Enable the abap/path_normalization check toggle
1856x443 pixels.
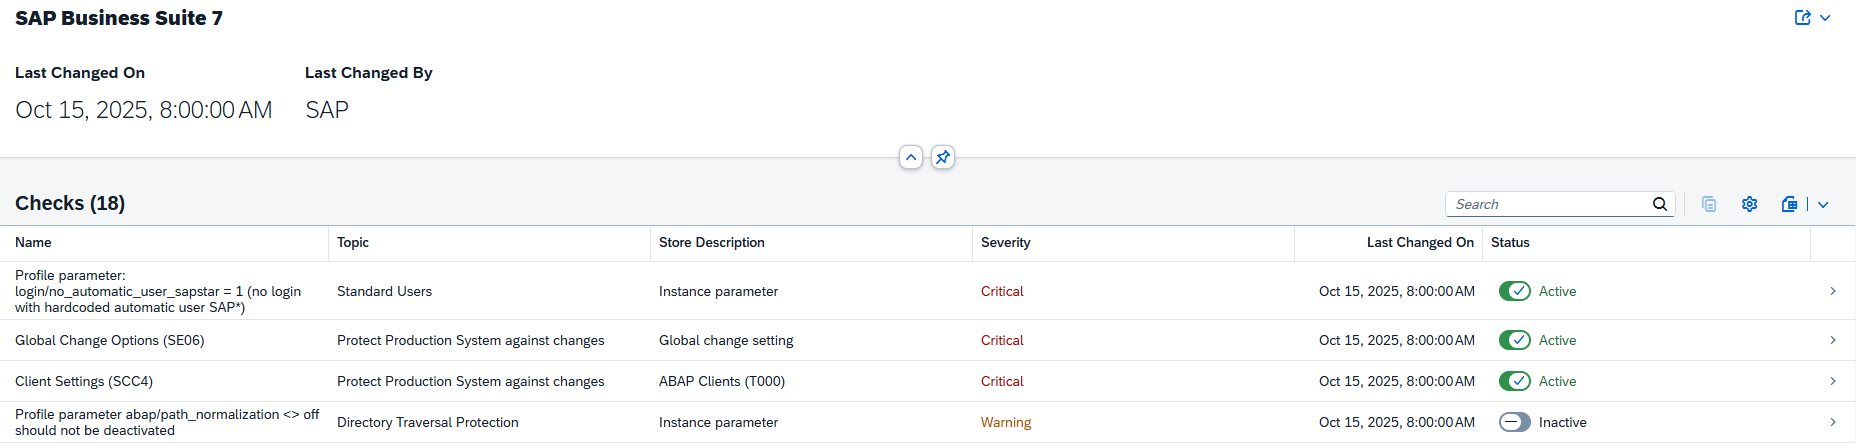pos(1514,422)
